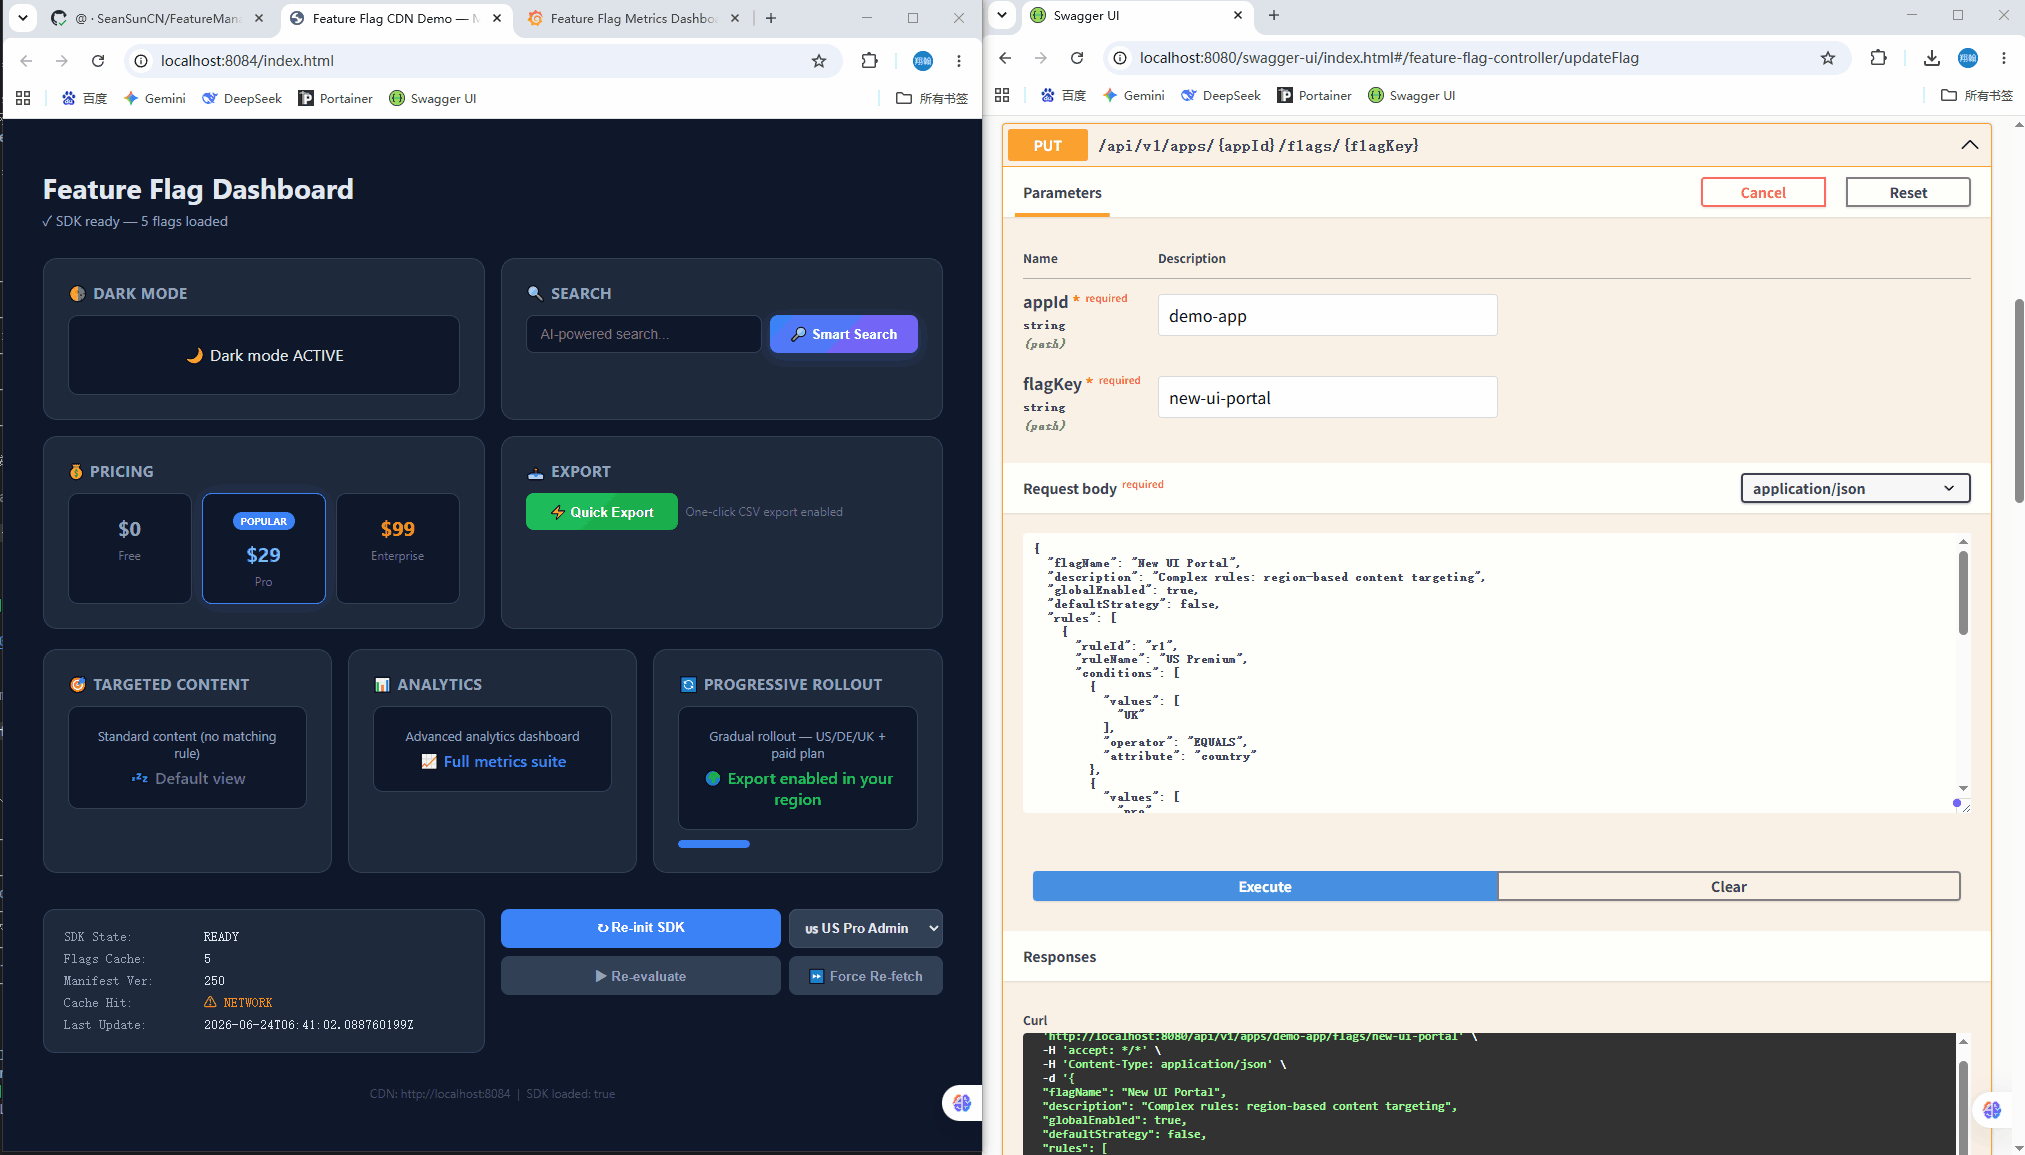Open a new tab in the left browser

771,18
